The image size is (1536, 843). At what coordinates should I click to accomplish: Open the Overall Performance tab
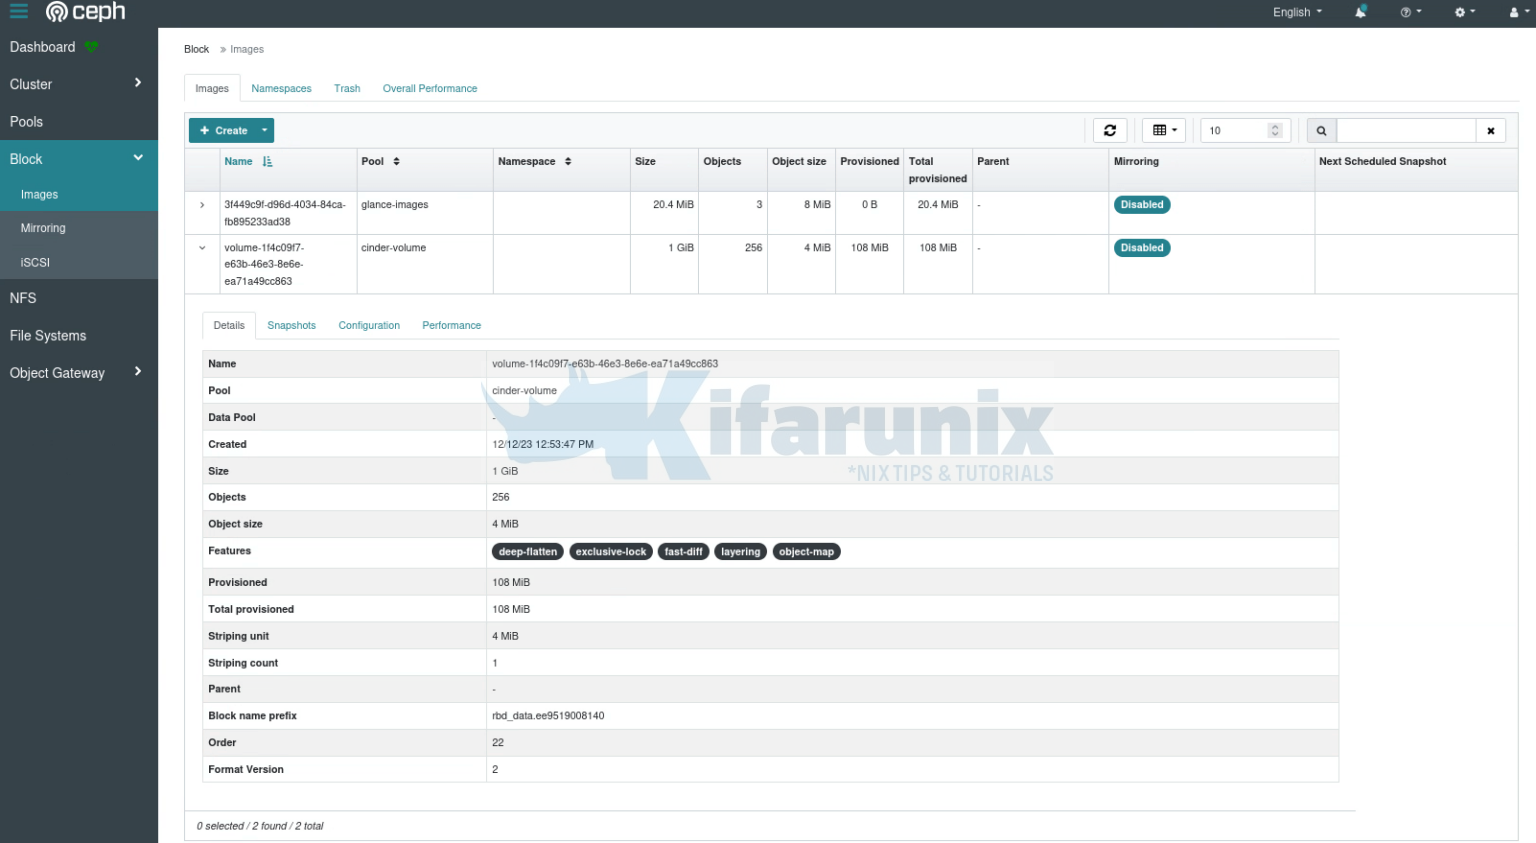point(429,88)
